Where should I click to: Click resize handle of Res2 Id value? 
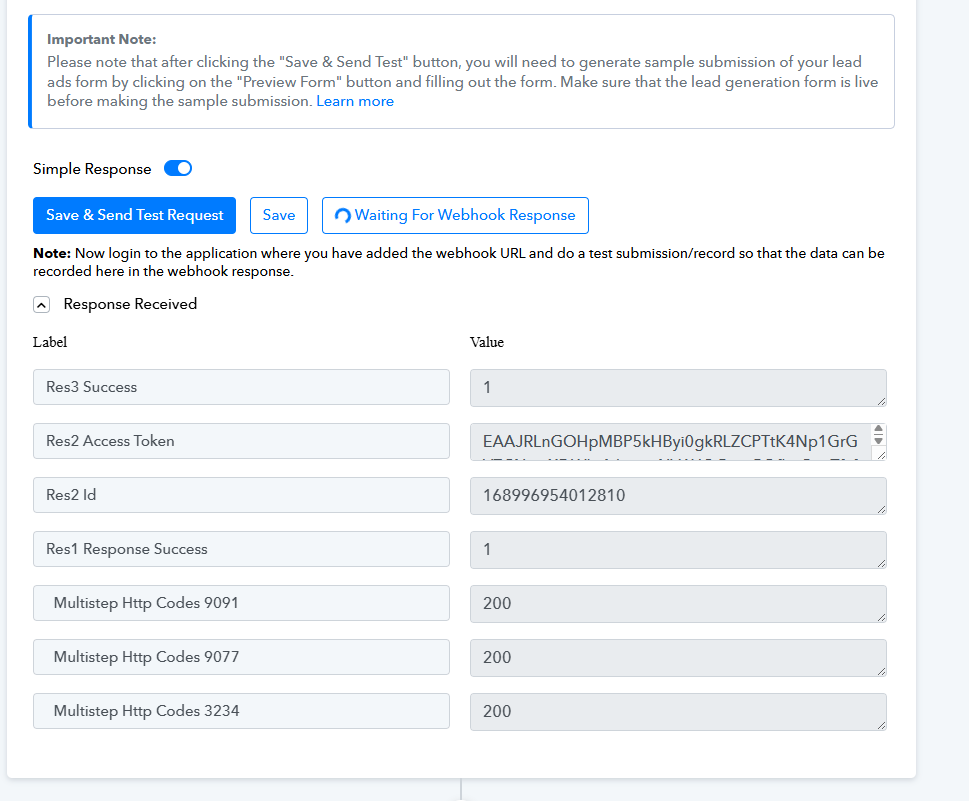(880, 509)
